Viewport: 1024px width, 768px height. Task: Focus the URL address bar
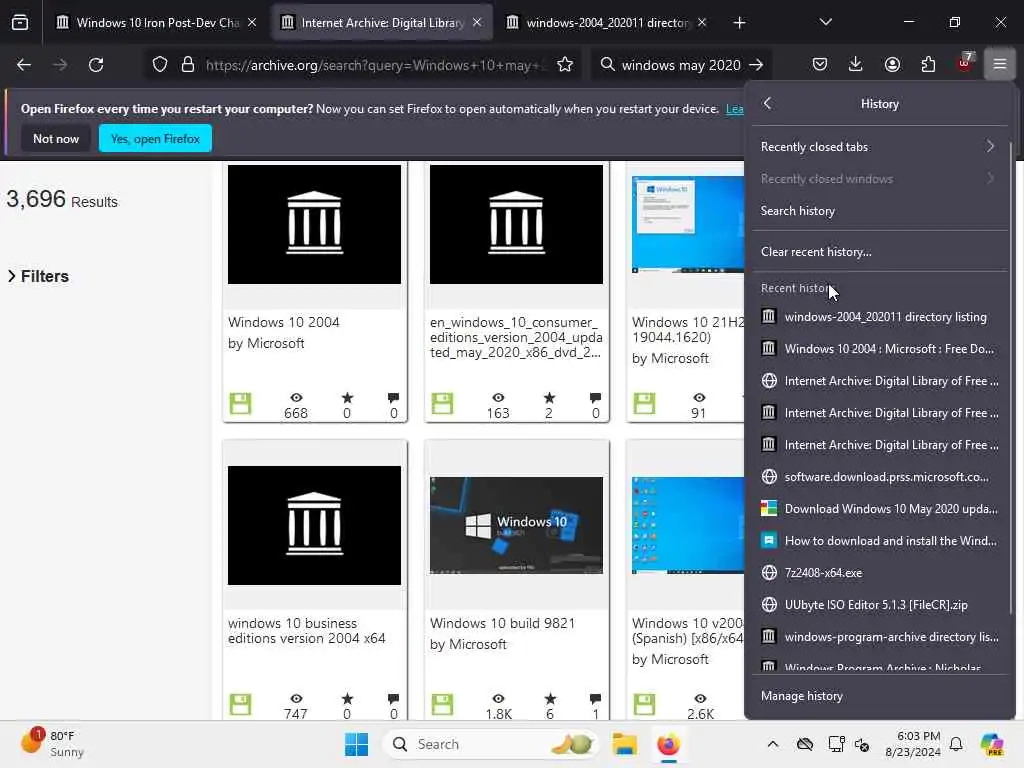tap(375, 65)
